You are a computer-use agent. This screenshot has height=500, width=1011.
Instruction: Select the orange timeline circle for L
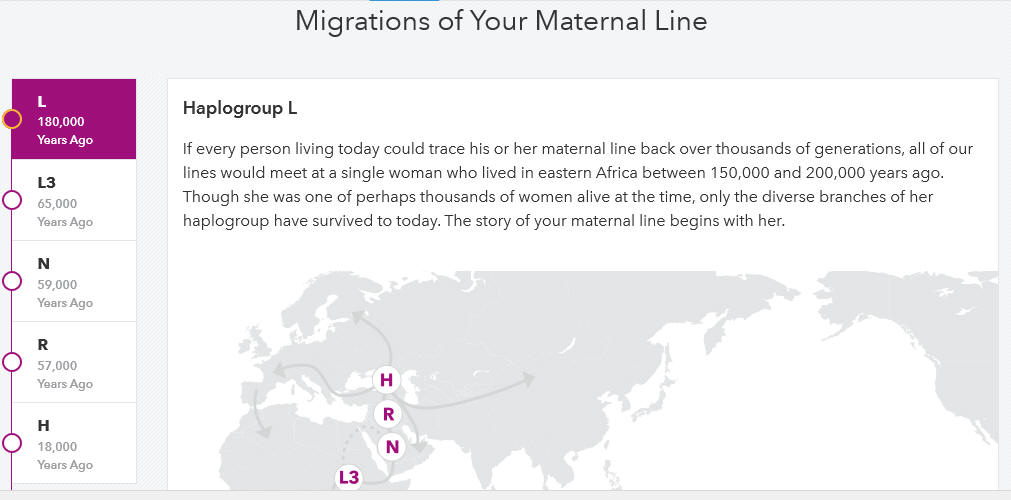click(x=12, y=119)
